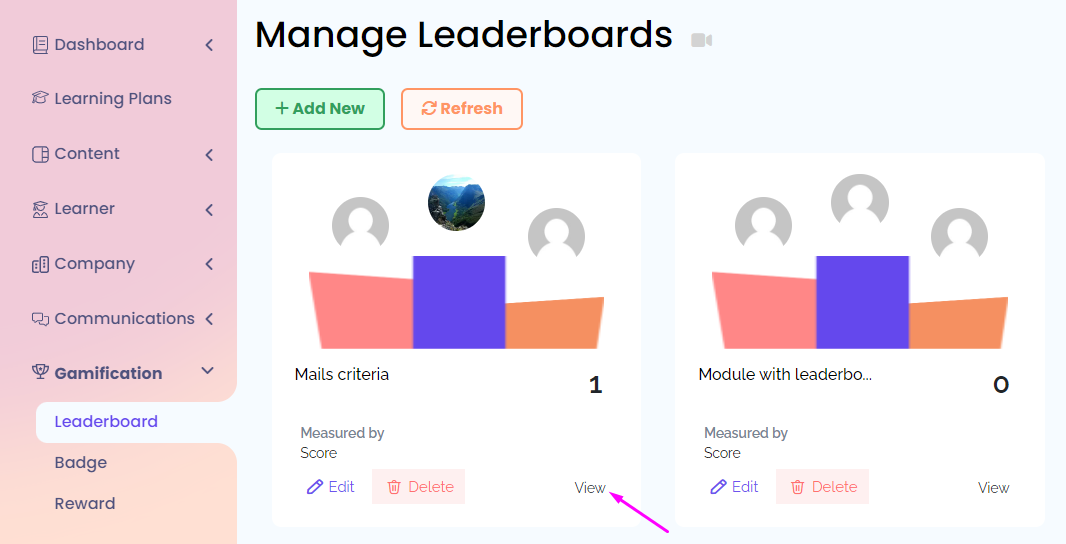Expand the Learner submenu arrow
Viewport: 1066px width, 544px height.
209,209
